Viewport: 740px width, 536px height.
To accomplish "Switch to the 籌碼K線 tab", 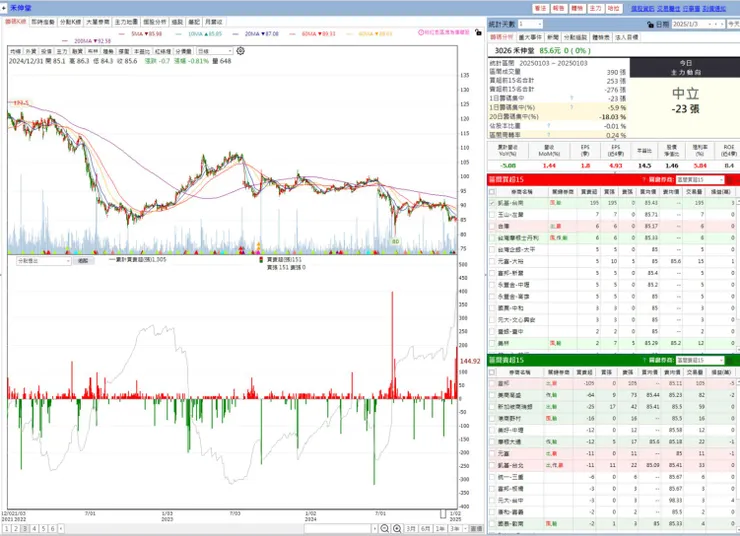I will point(16,22).
